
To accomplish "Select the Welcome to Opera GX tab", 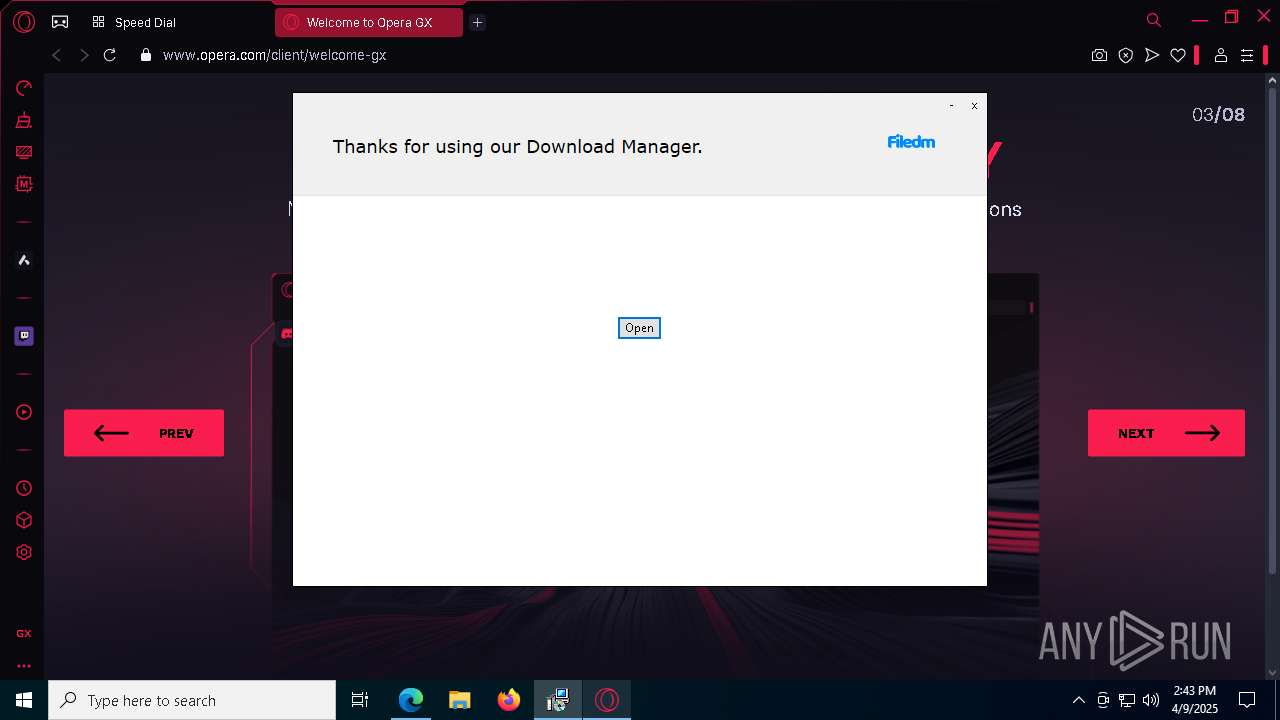I will 369,22.
